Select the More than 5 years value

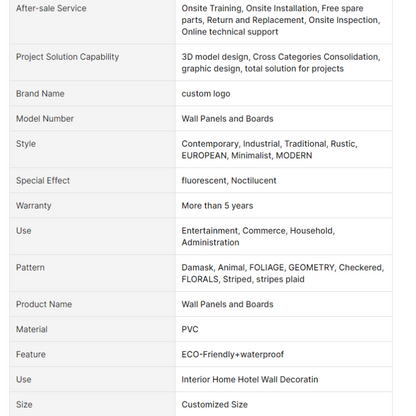click(217, 206)
